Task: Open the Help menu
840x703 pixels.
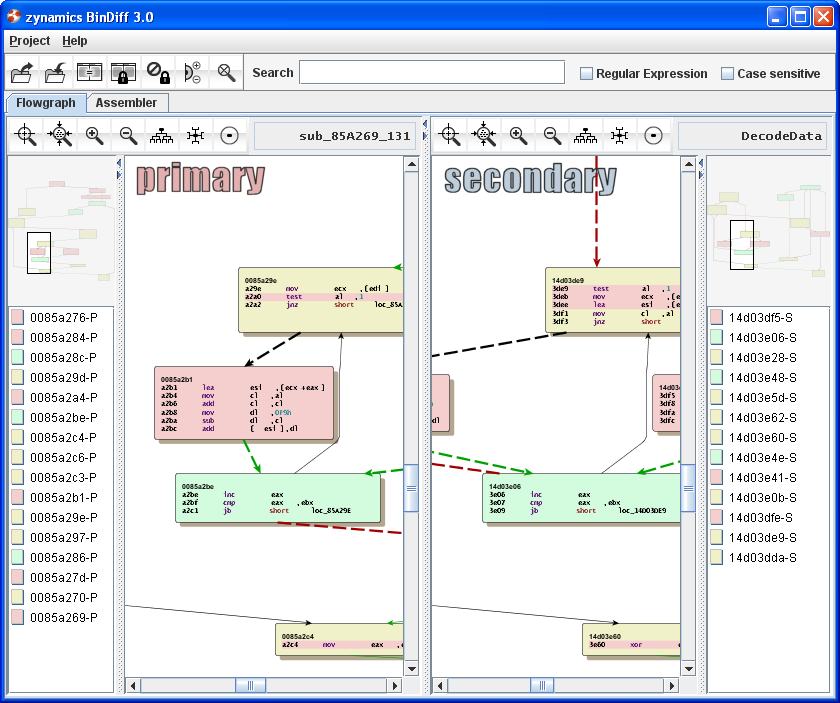Action: tap(75, 41)
